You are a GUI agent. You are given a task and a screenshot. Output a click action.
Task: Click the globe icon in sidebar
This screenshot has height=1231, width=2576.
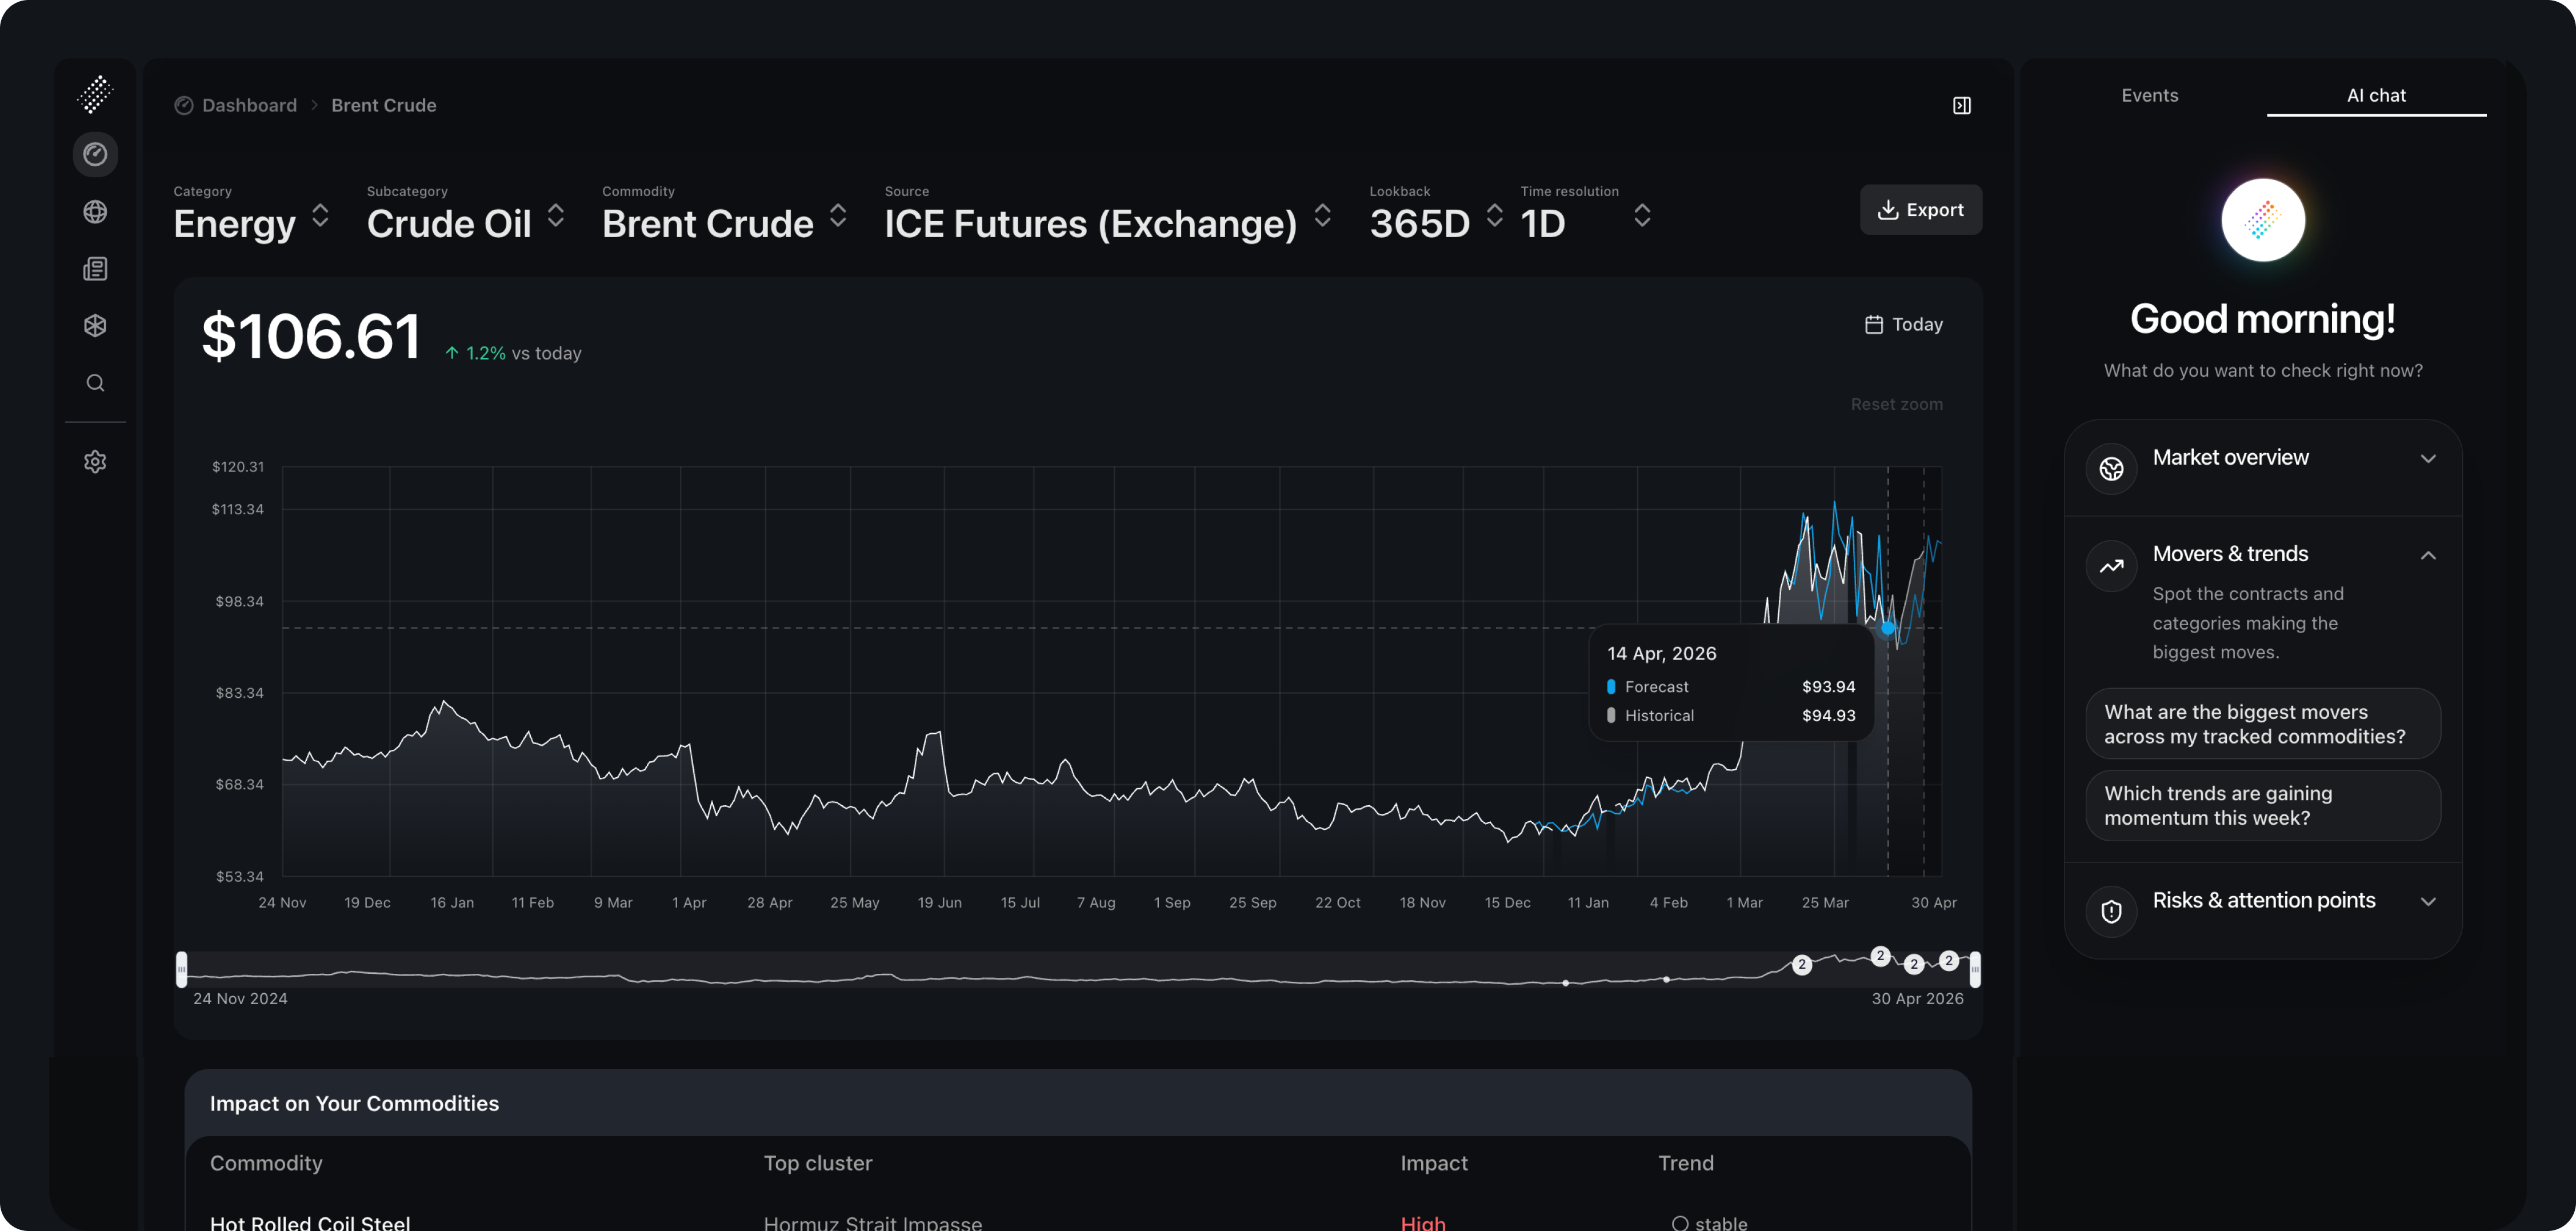(x=95, y=212)
